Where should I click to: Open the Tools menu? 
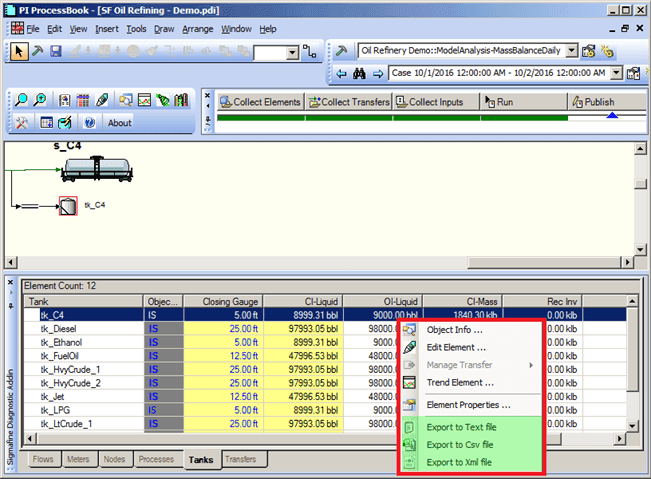click(x=136, y=29)
